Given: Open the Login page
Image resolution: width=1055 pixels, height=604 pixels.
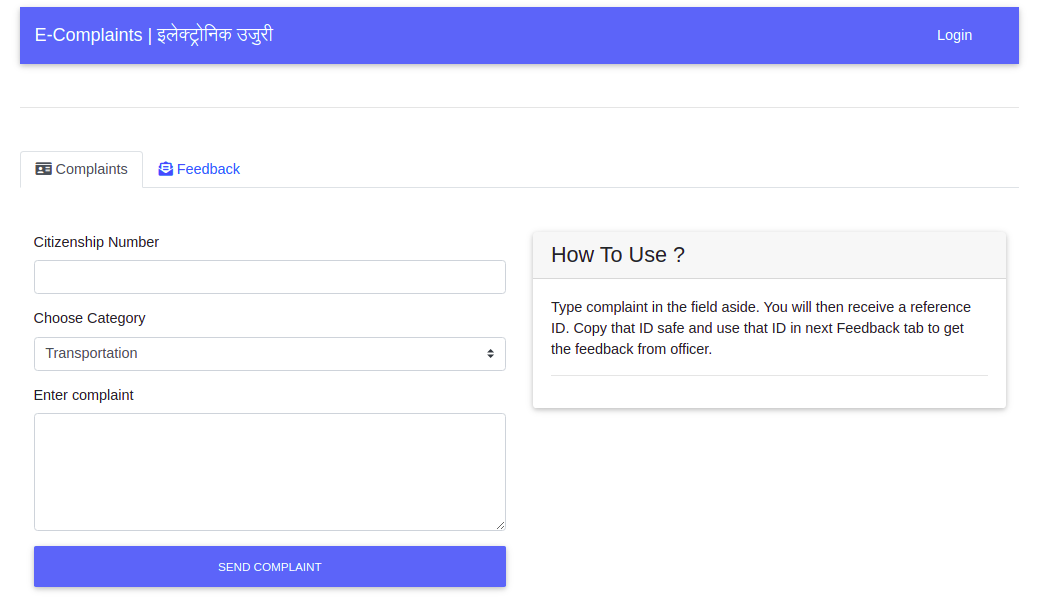Looking at the screenshot, I should 954,35.
